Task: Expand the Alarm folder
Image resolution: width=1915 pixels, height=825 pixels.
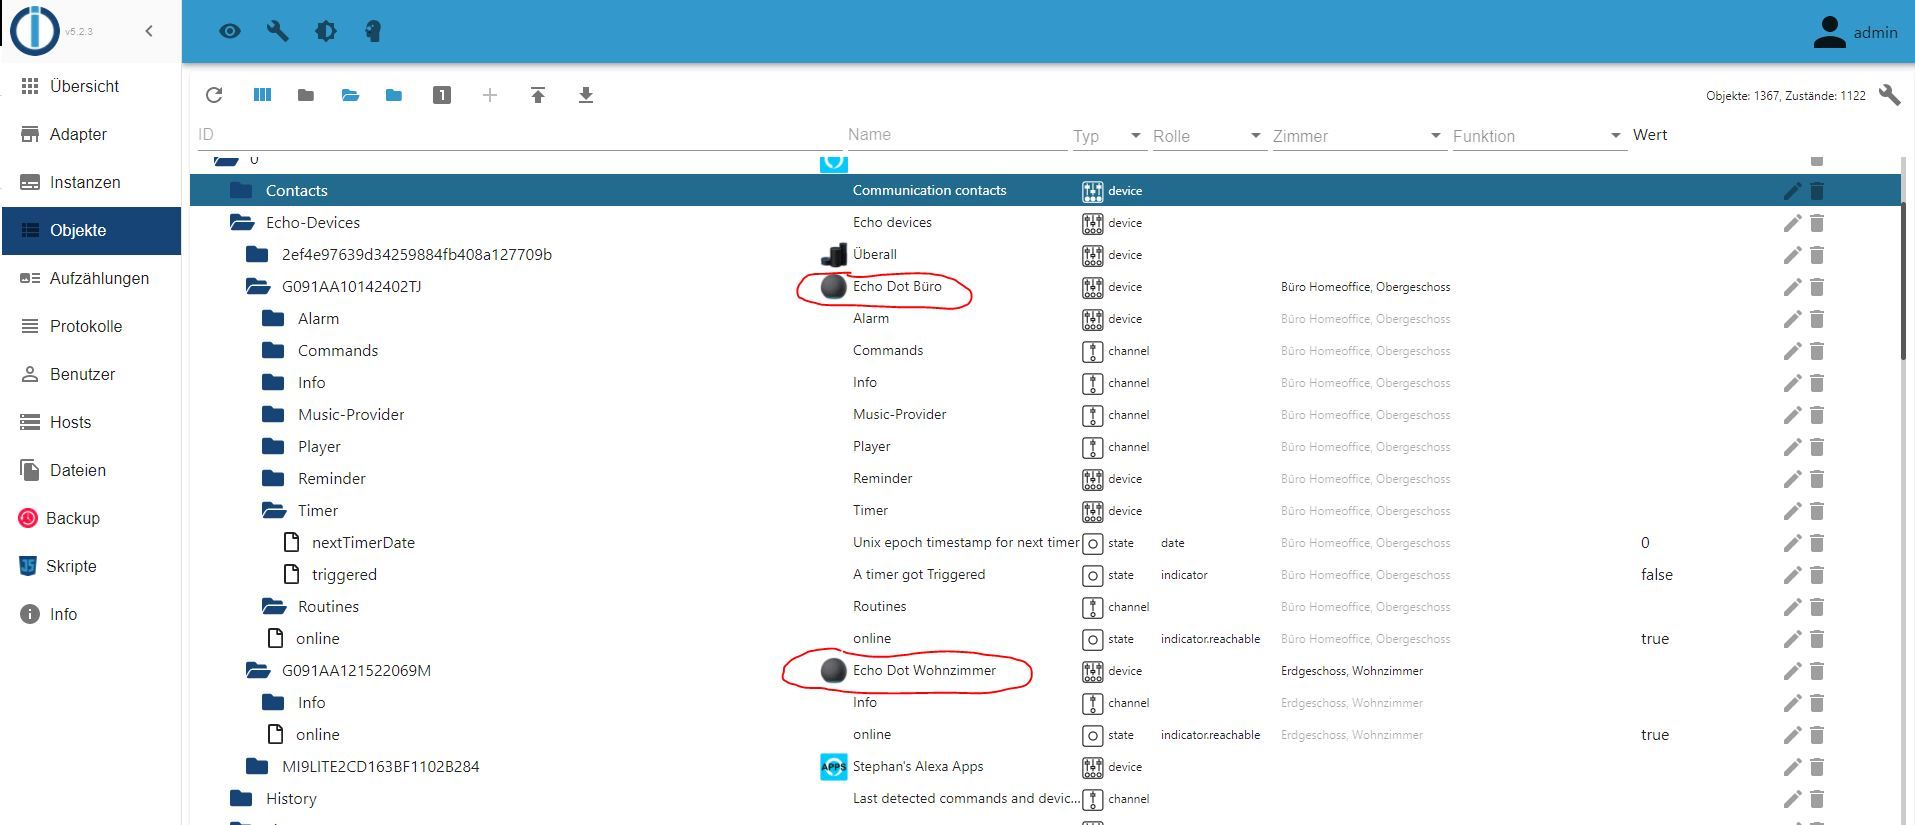Action: pyautogui.click(x=273, y=319)
